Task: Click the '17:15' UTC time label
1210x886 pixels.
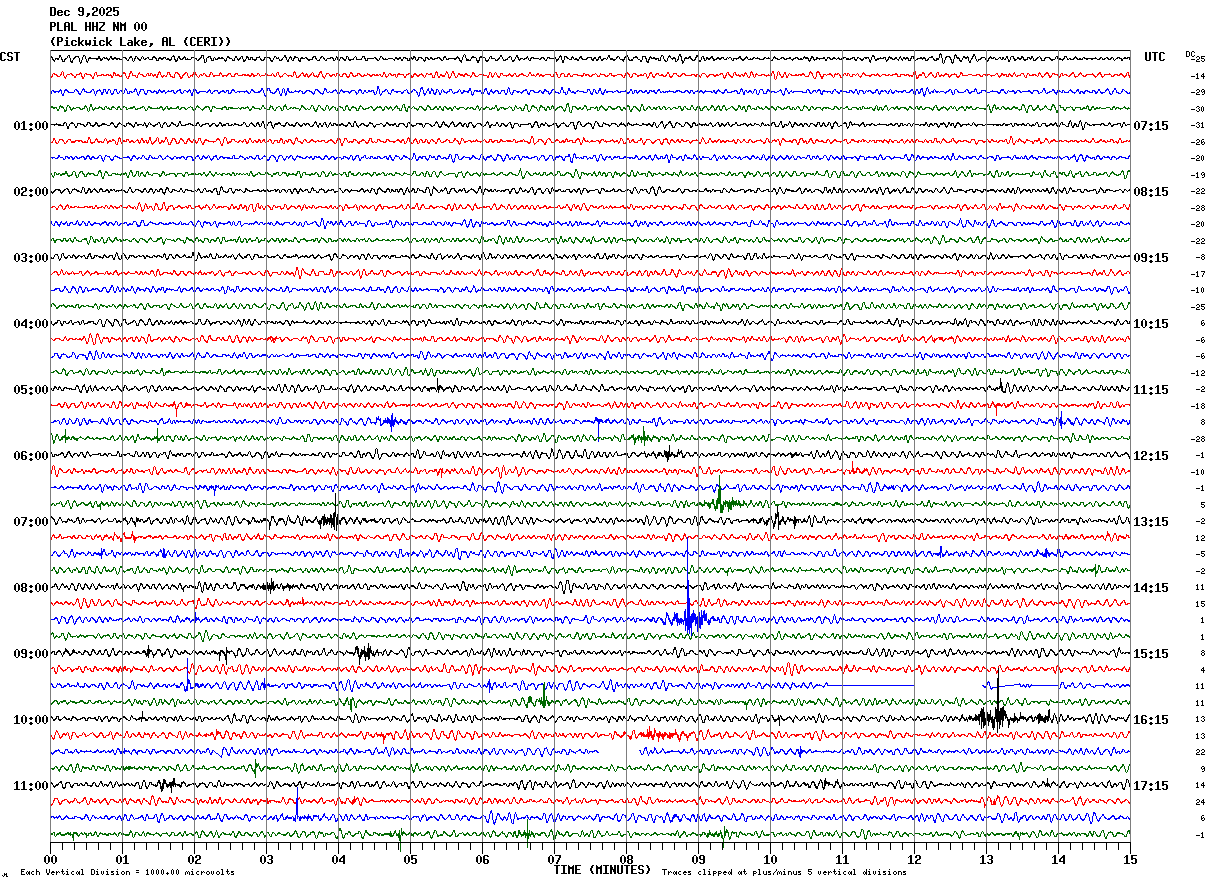Action: 1152,786
